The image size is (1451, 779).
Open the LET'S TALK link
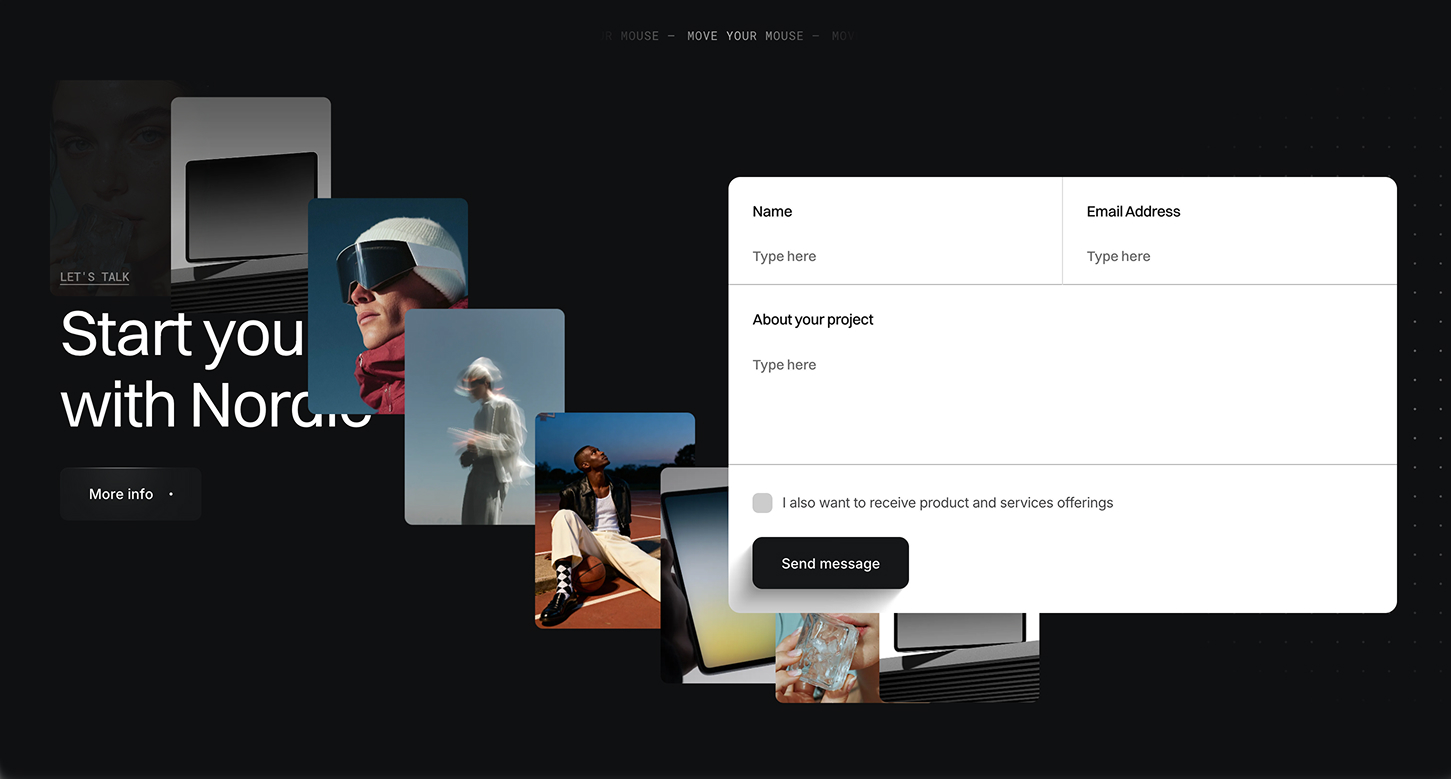(94, 277)
